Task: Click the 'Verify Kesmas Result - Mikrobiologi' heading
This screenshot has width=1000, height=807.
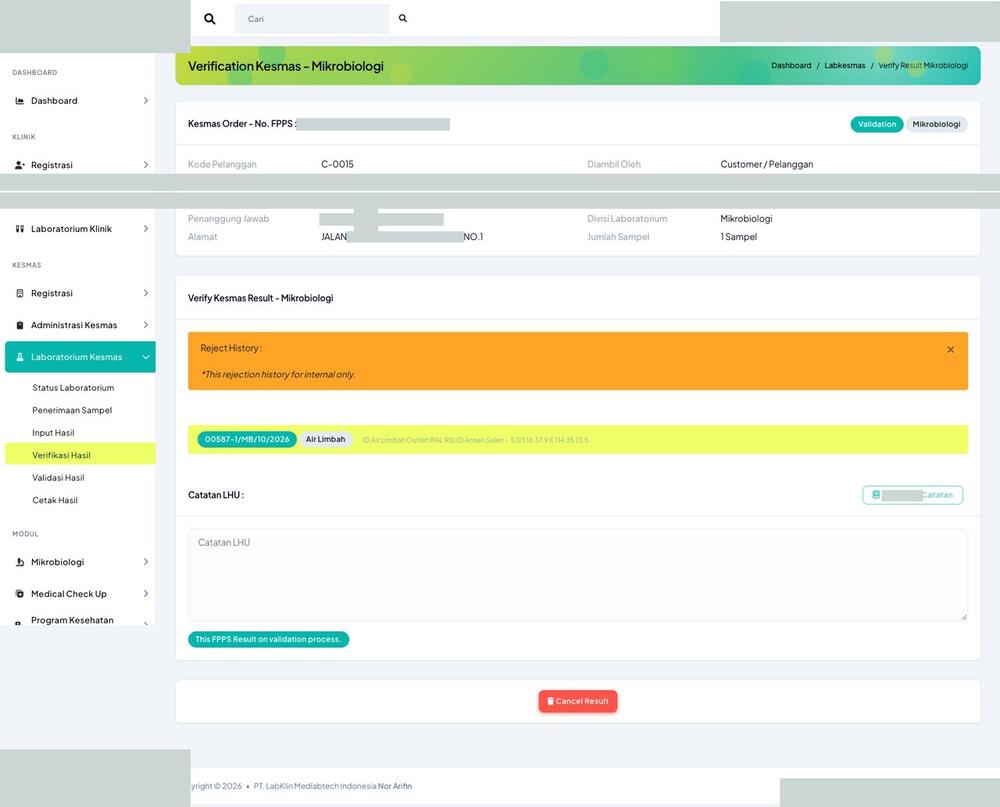Action: coord(260,298)
